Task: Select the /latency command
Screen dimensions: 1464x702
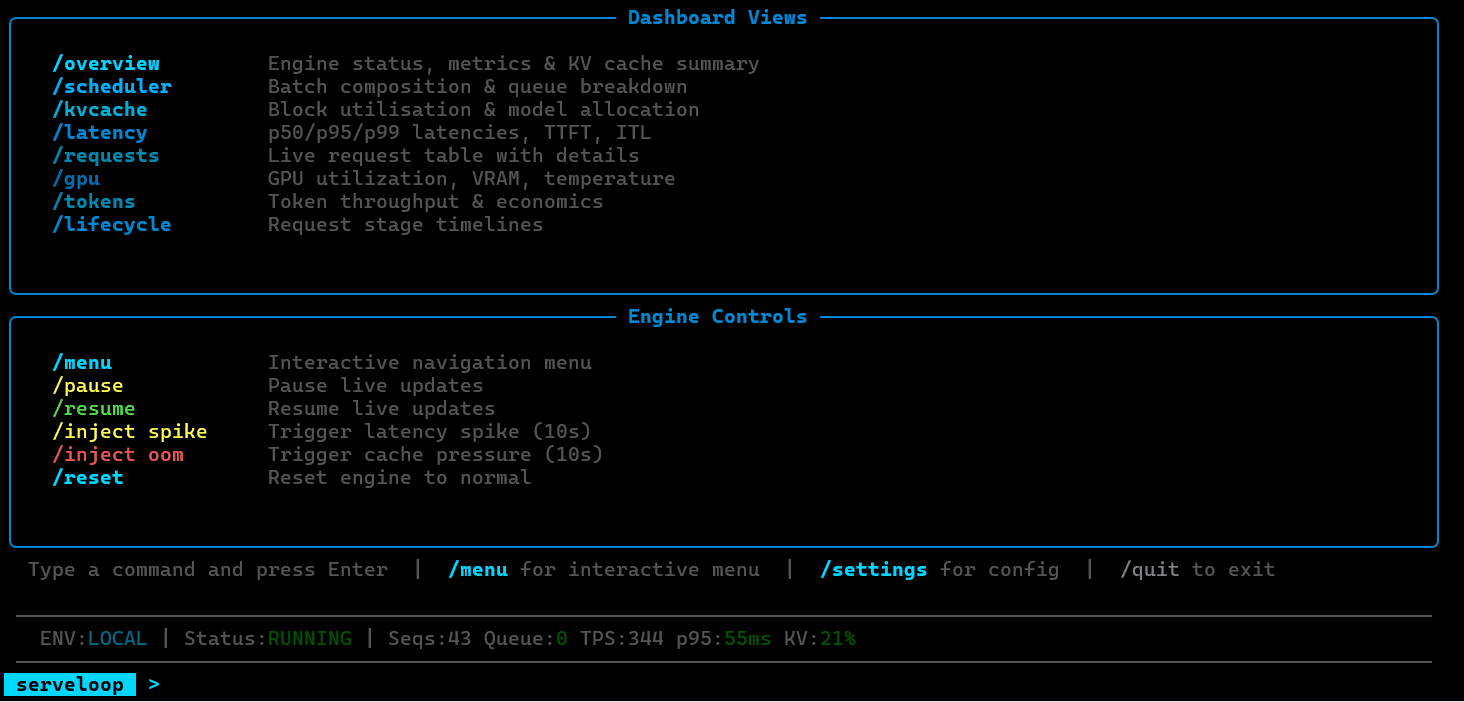Action: (100, 133)
